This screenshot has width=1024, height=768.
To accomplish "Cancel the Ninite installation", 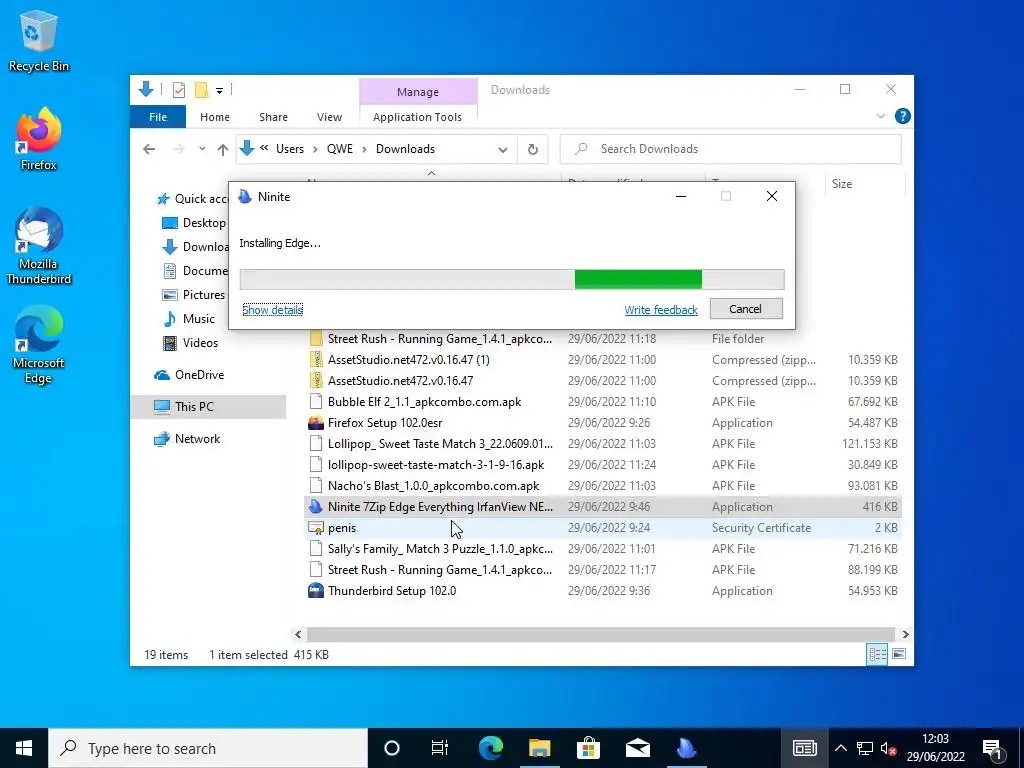I will 746,309.
